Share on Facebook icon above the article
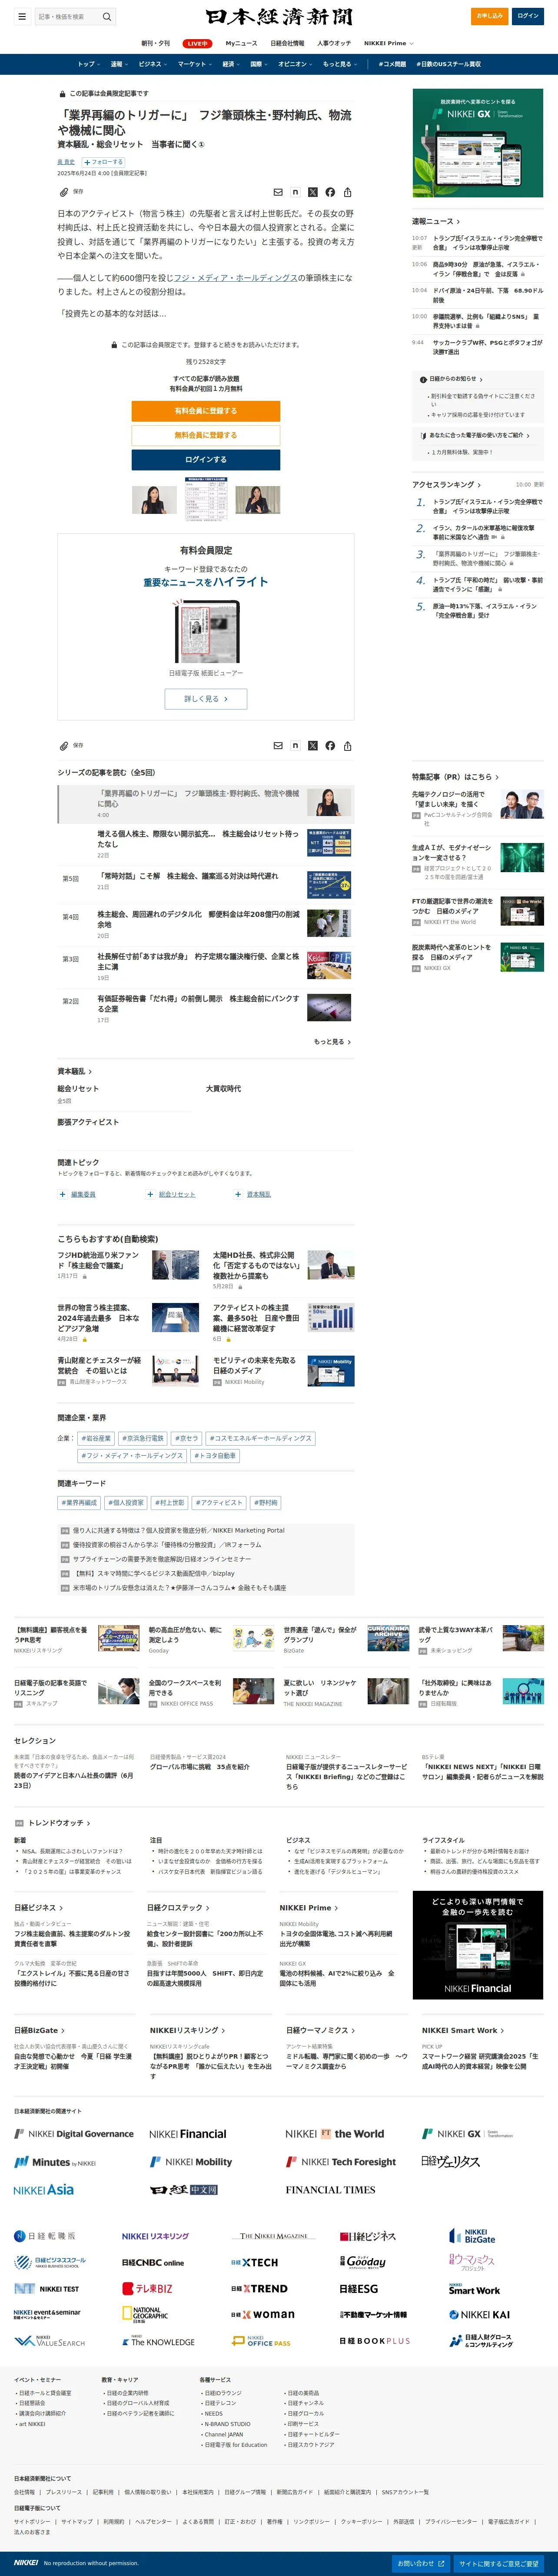This screenshot has height=2576, width=558. click(330, 192)
